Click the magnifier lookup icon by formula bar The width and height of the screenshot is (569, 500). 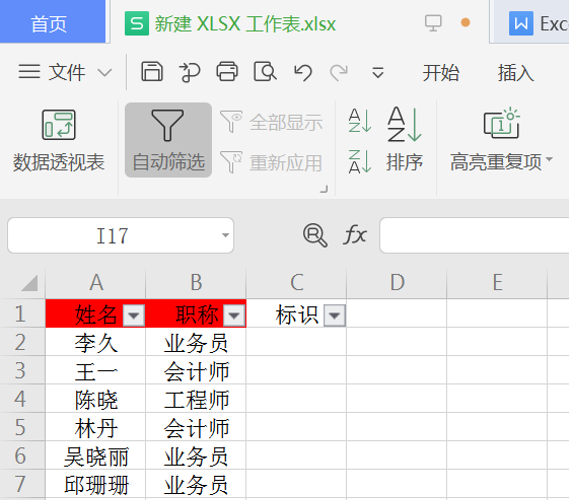tap(315, 235)
